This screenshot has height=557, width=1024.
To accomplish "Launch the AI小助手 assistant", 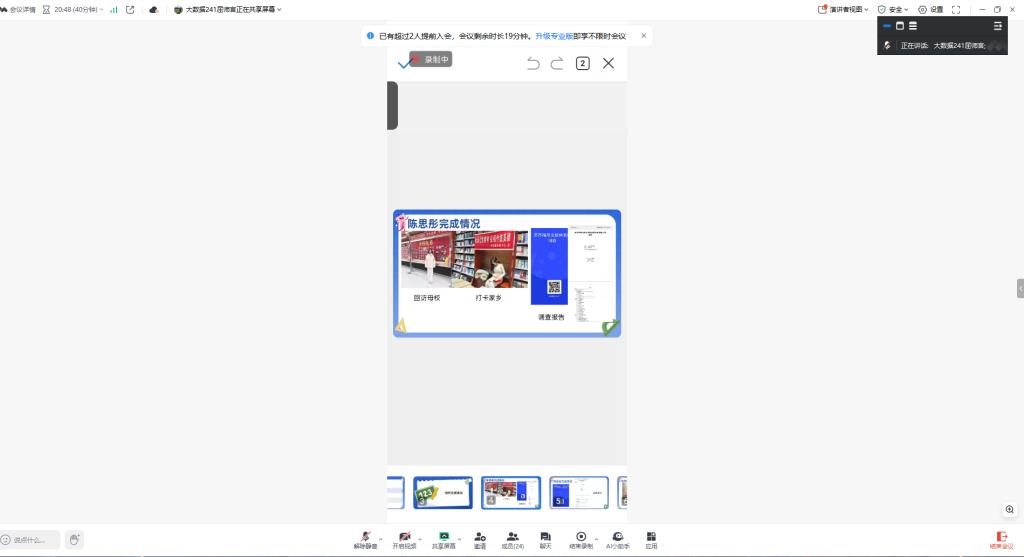I will 618,538.
